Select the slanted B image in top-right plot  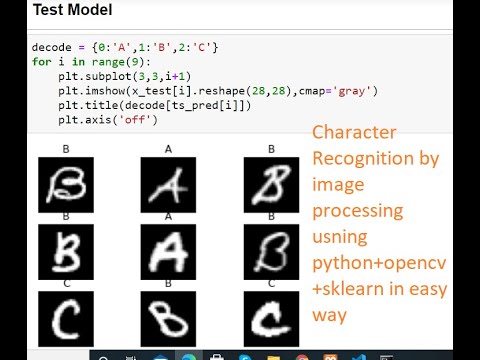click(271, 185)
